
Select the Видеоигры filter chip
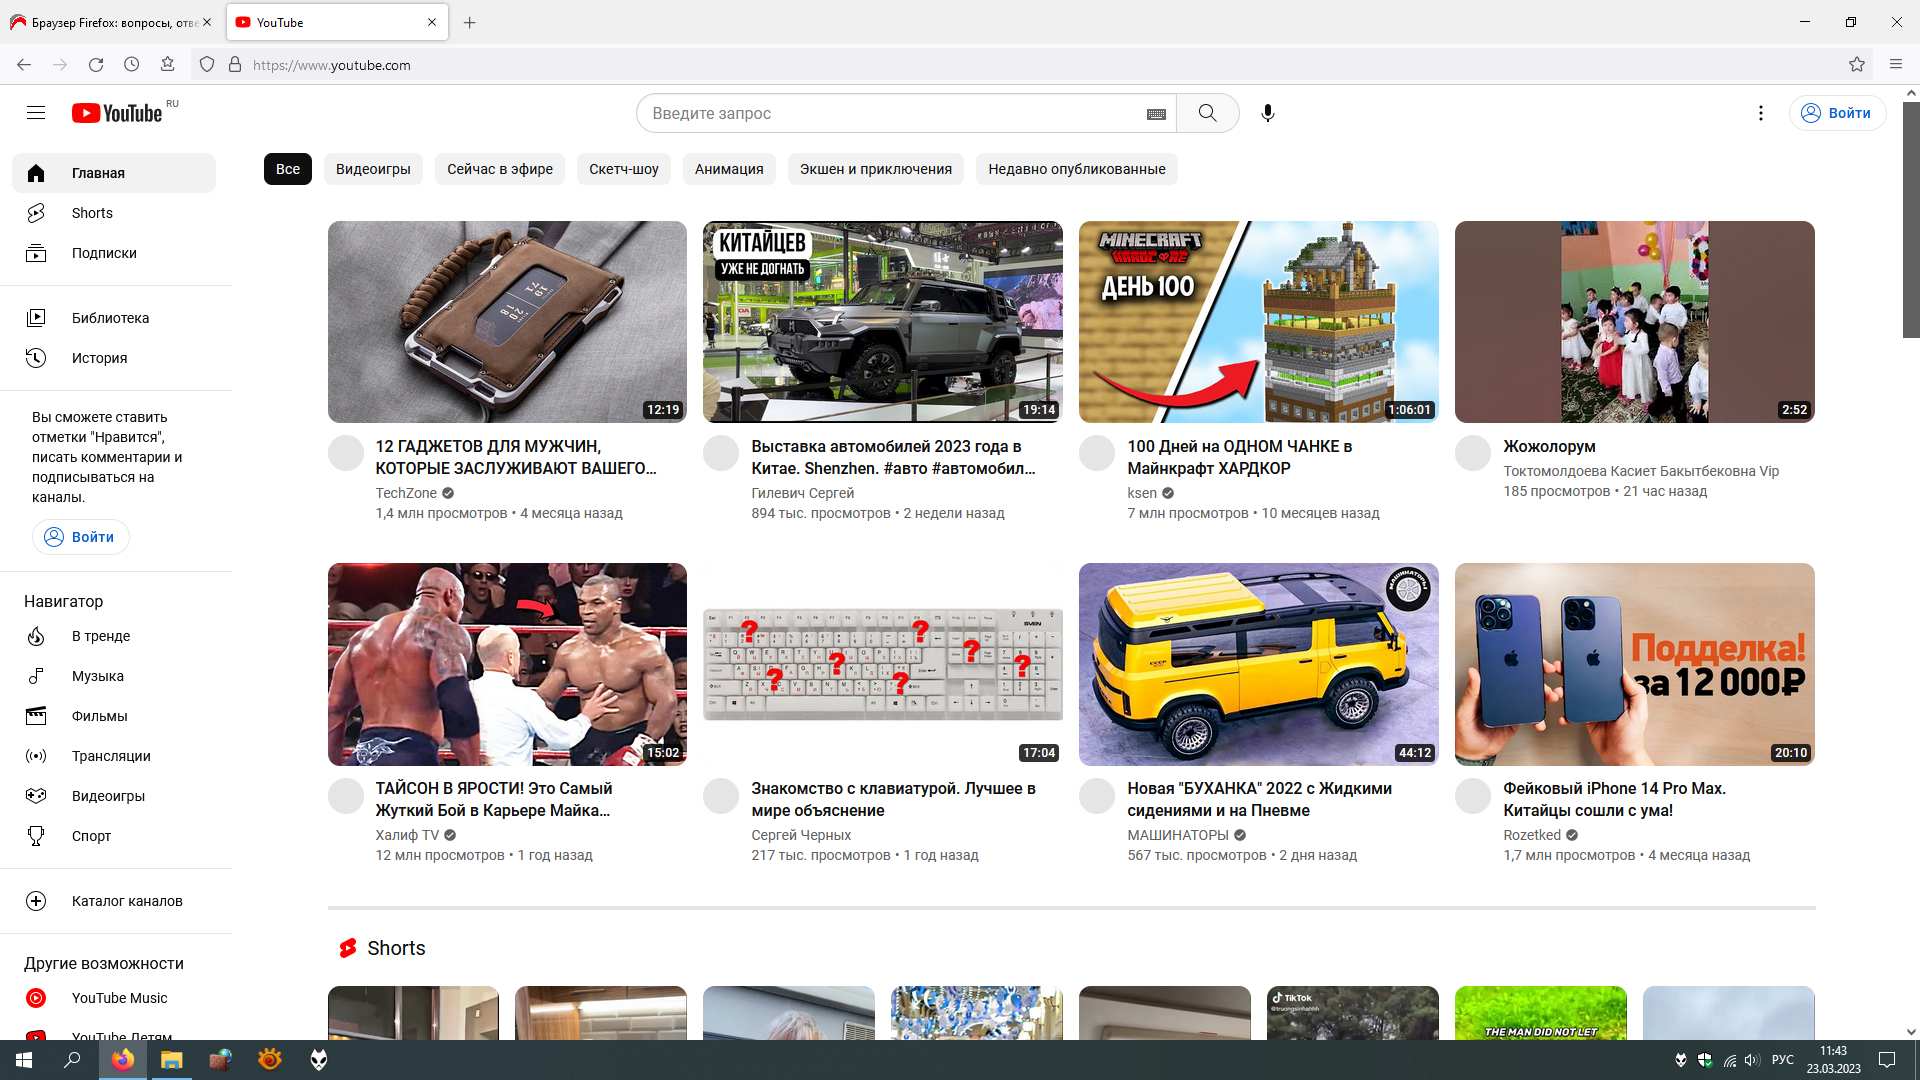point(373,169)
